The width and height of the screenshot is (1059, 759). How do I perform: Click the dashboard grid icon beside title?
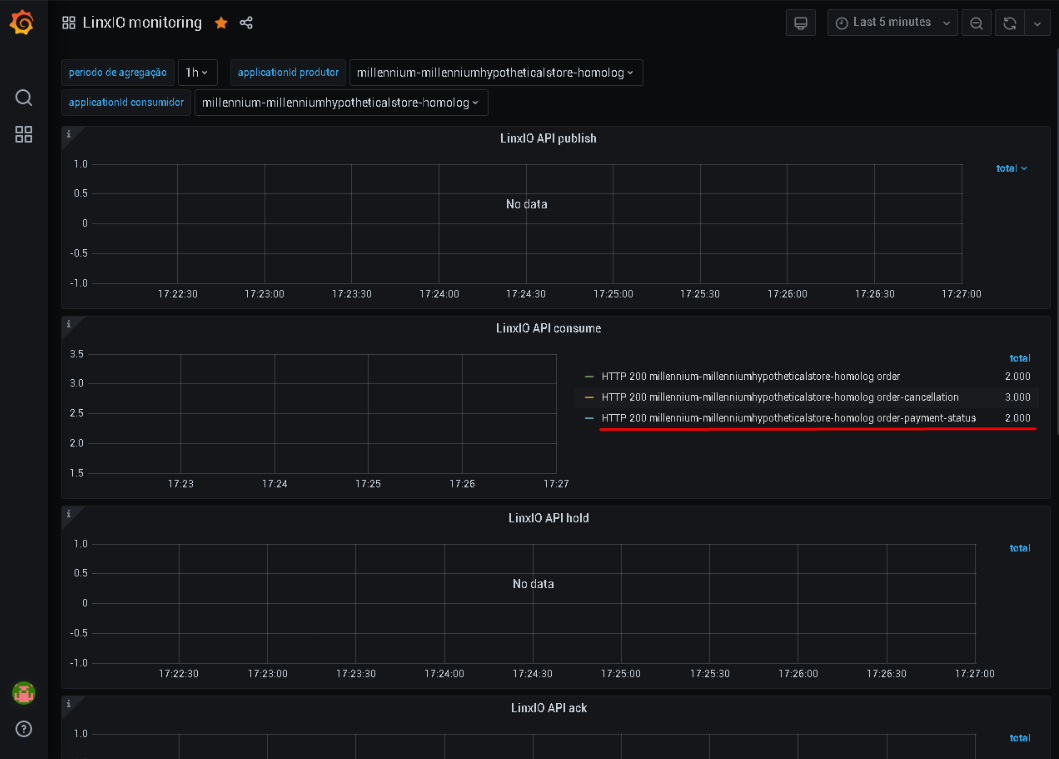(x=68, y=23)
